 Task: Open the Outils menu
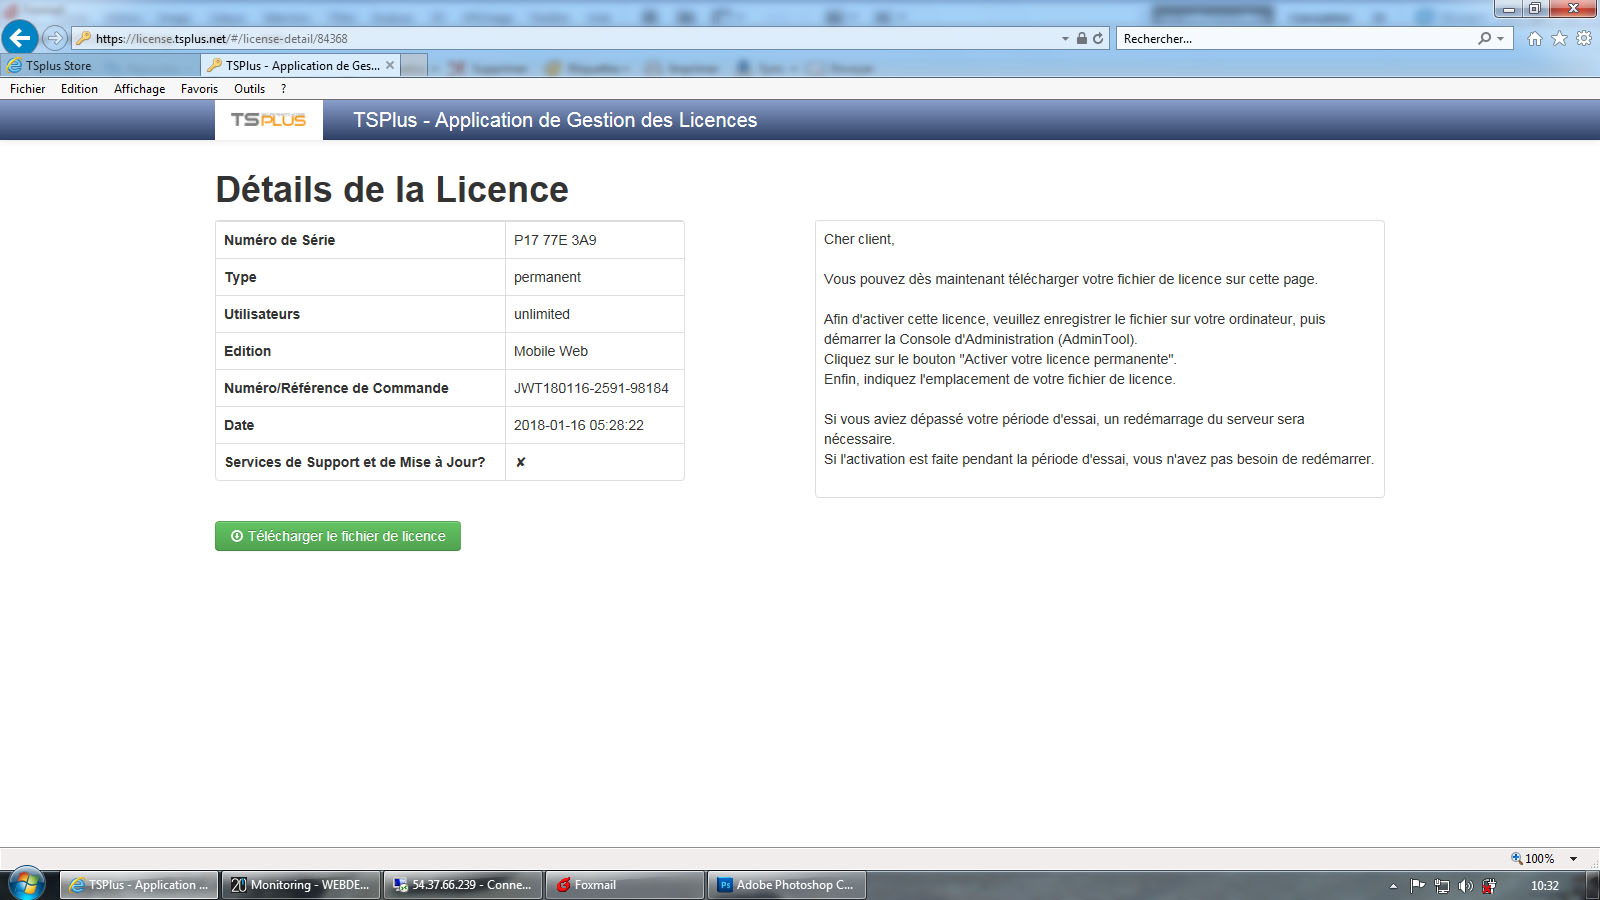249,89
